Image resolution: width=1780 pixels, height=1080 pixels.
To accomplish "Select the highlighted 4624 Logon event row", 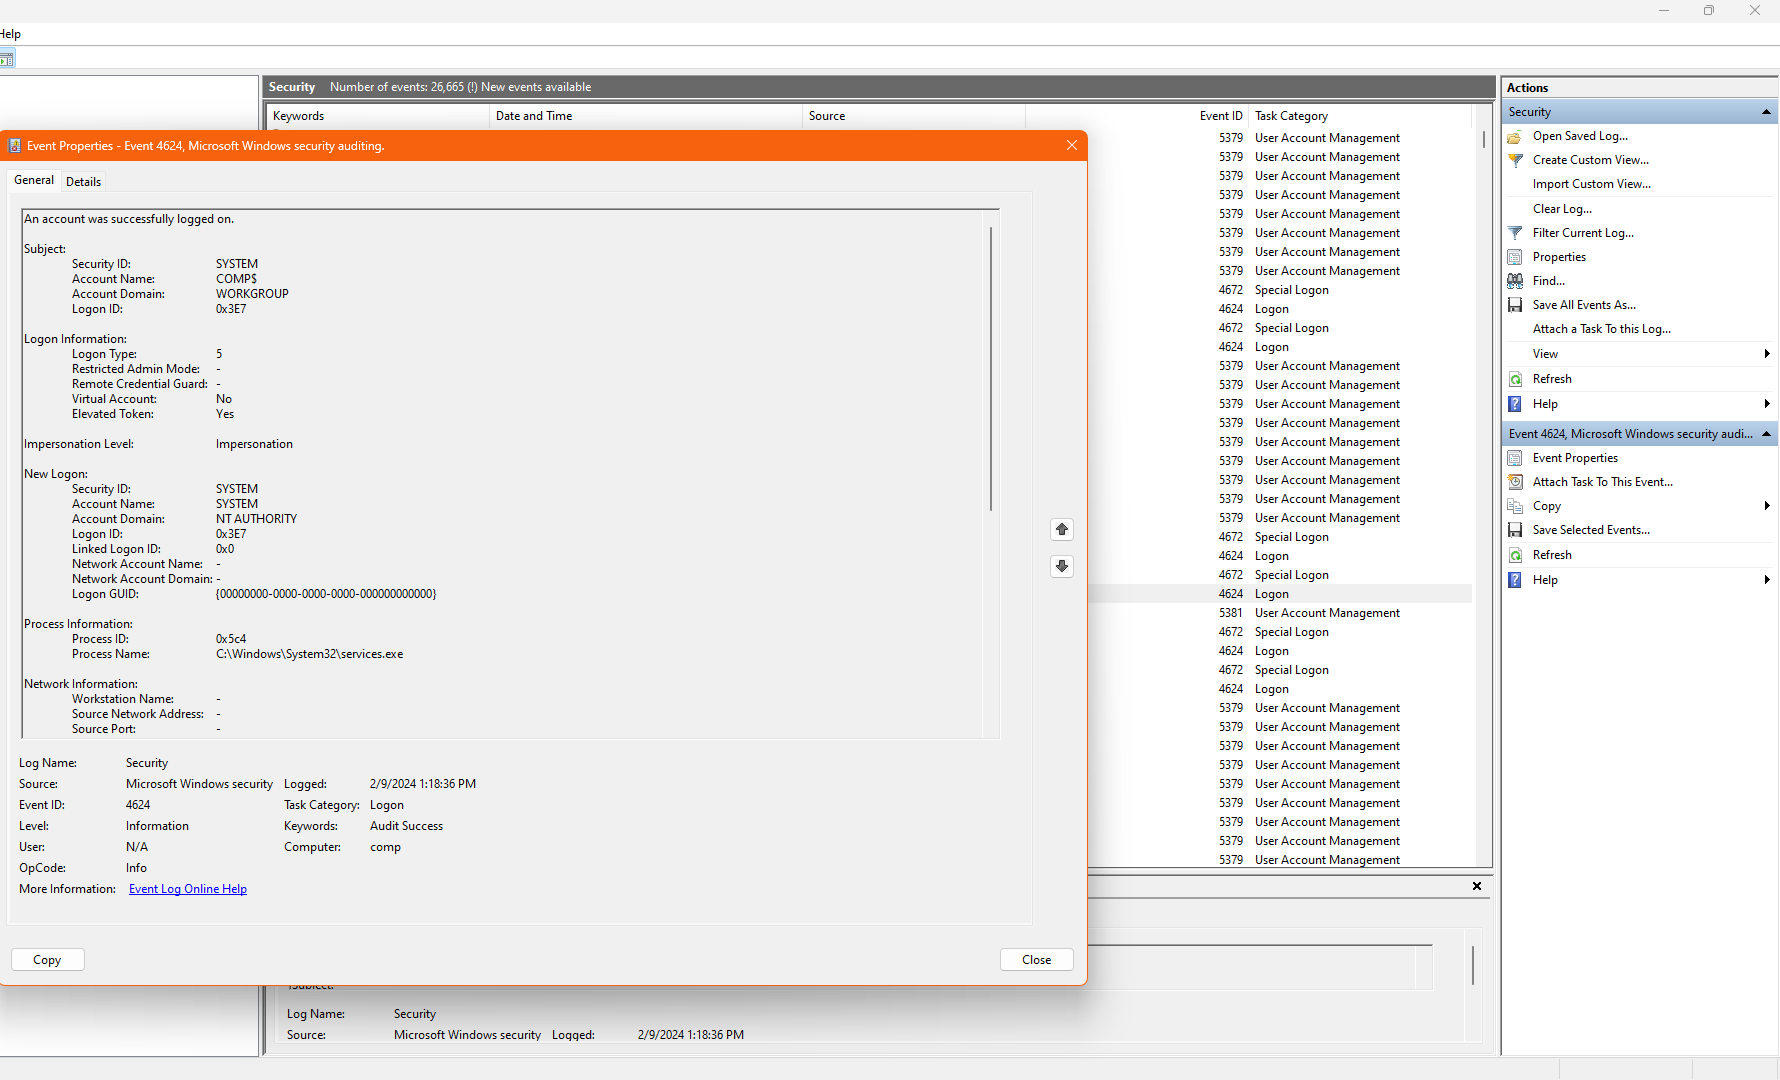I will click(1281, 594).
